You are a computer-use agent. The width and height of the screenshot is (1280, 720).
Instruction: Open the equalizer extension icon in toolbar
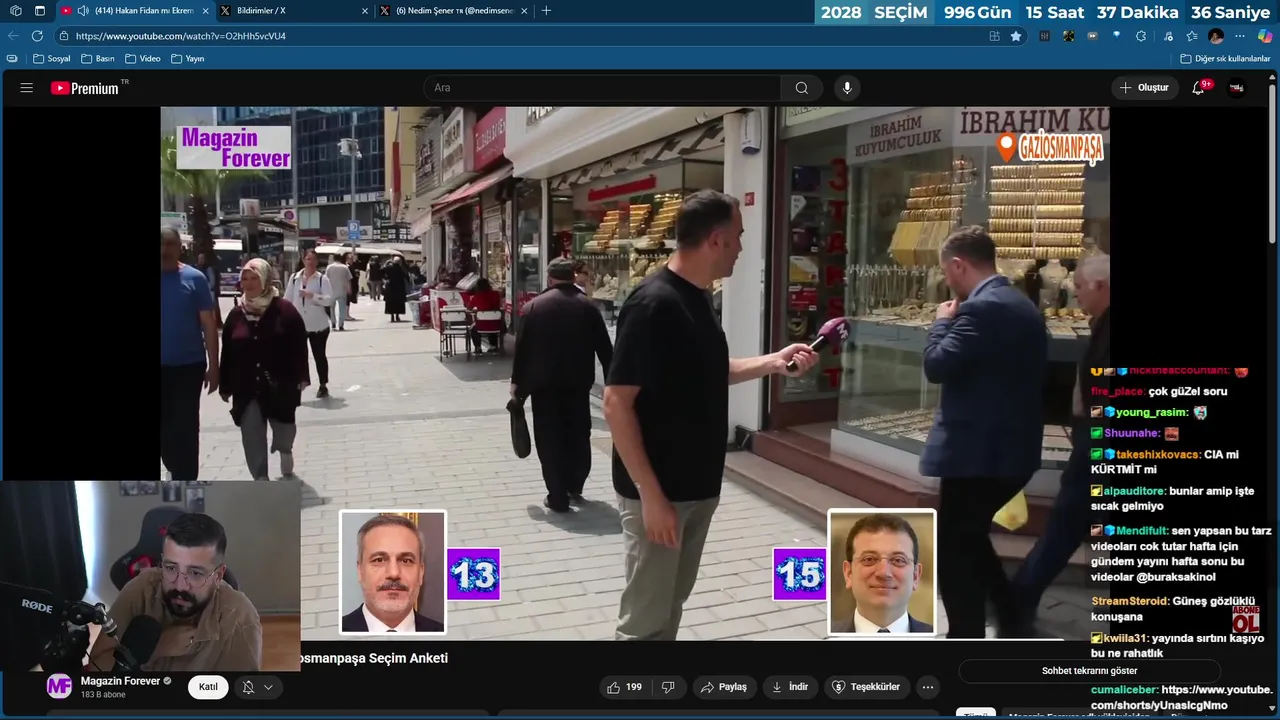click(x=1045, y=36)
